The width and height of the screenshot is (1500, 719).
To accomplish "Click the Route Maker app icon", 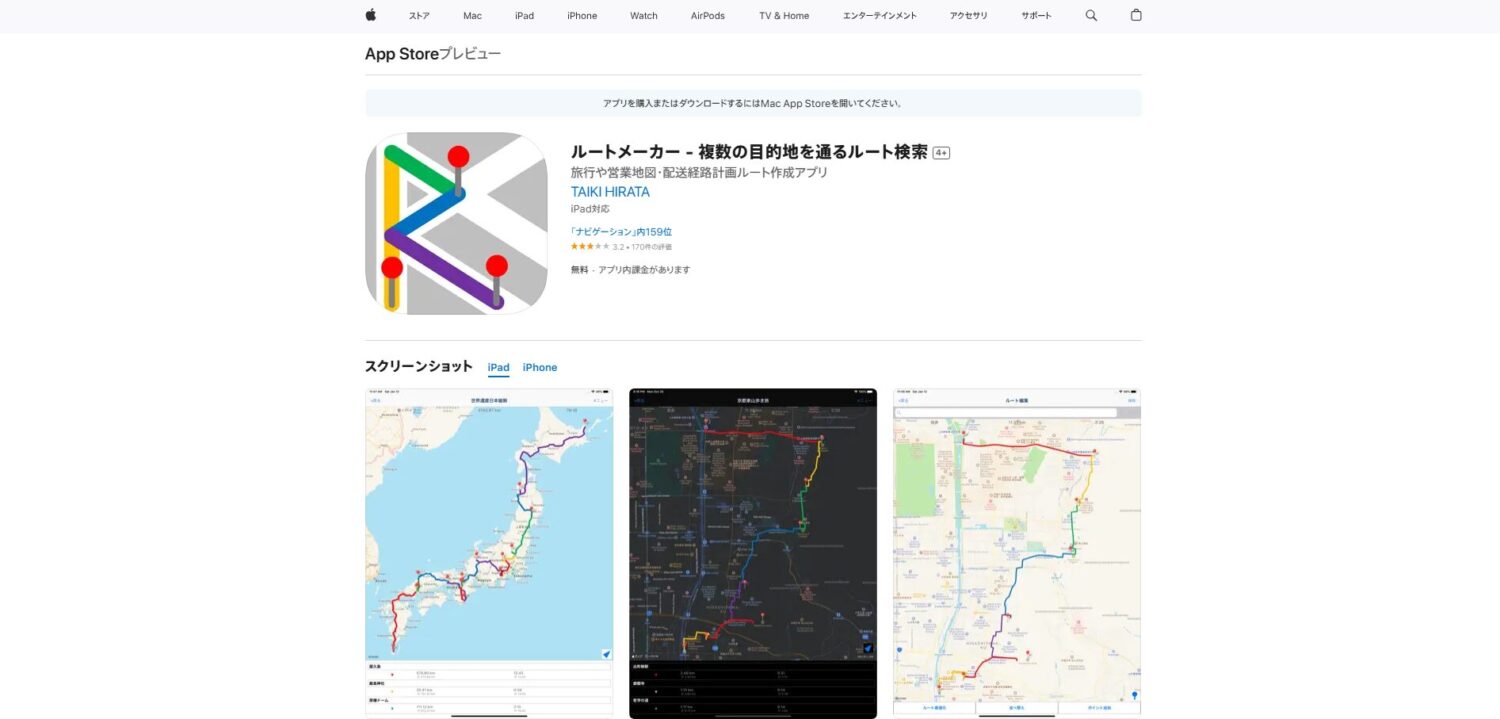I will tap(456, 223).
